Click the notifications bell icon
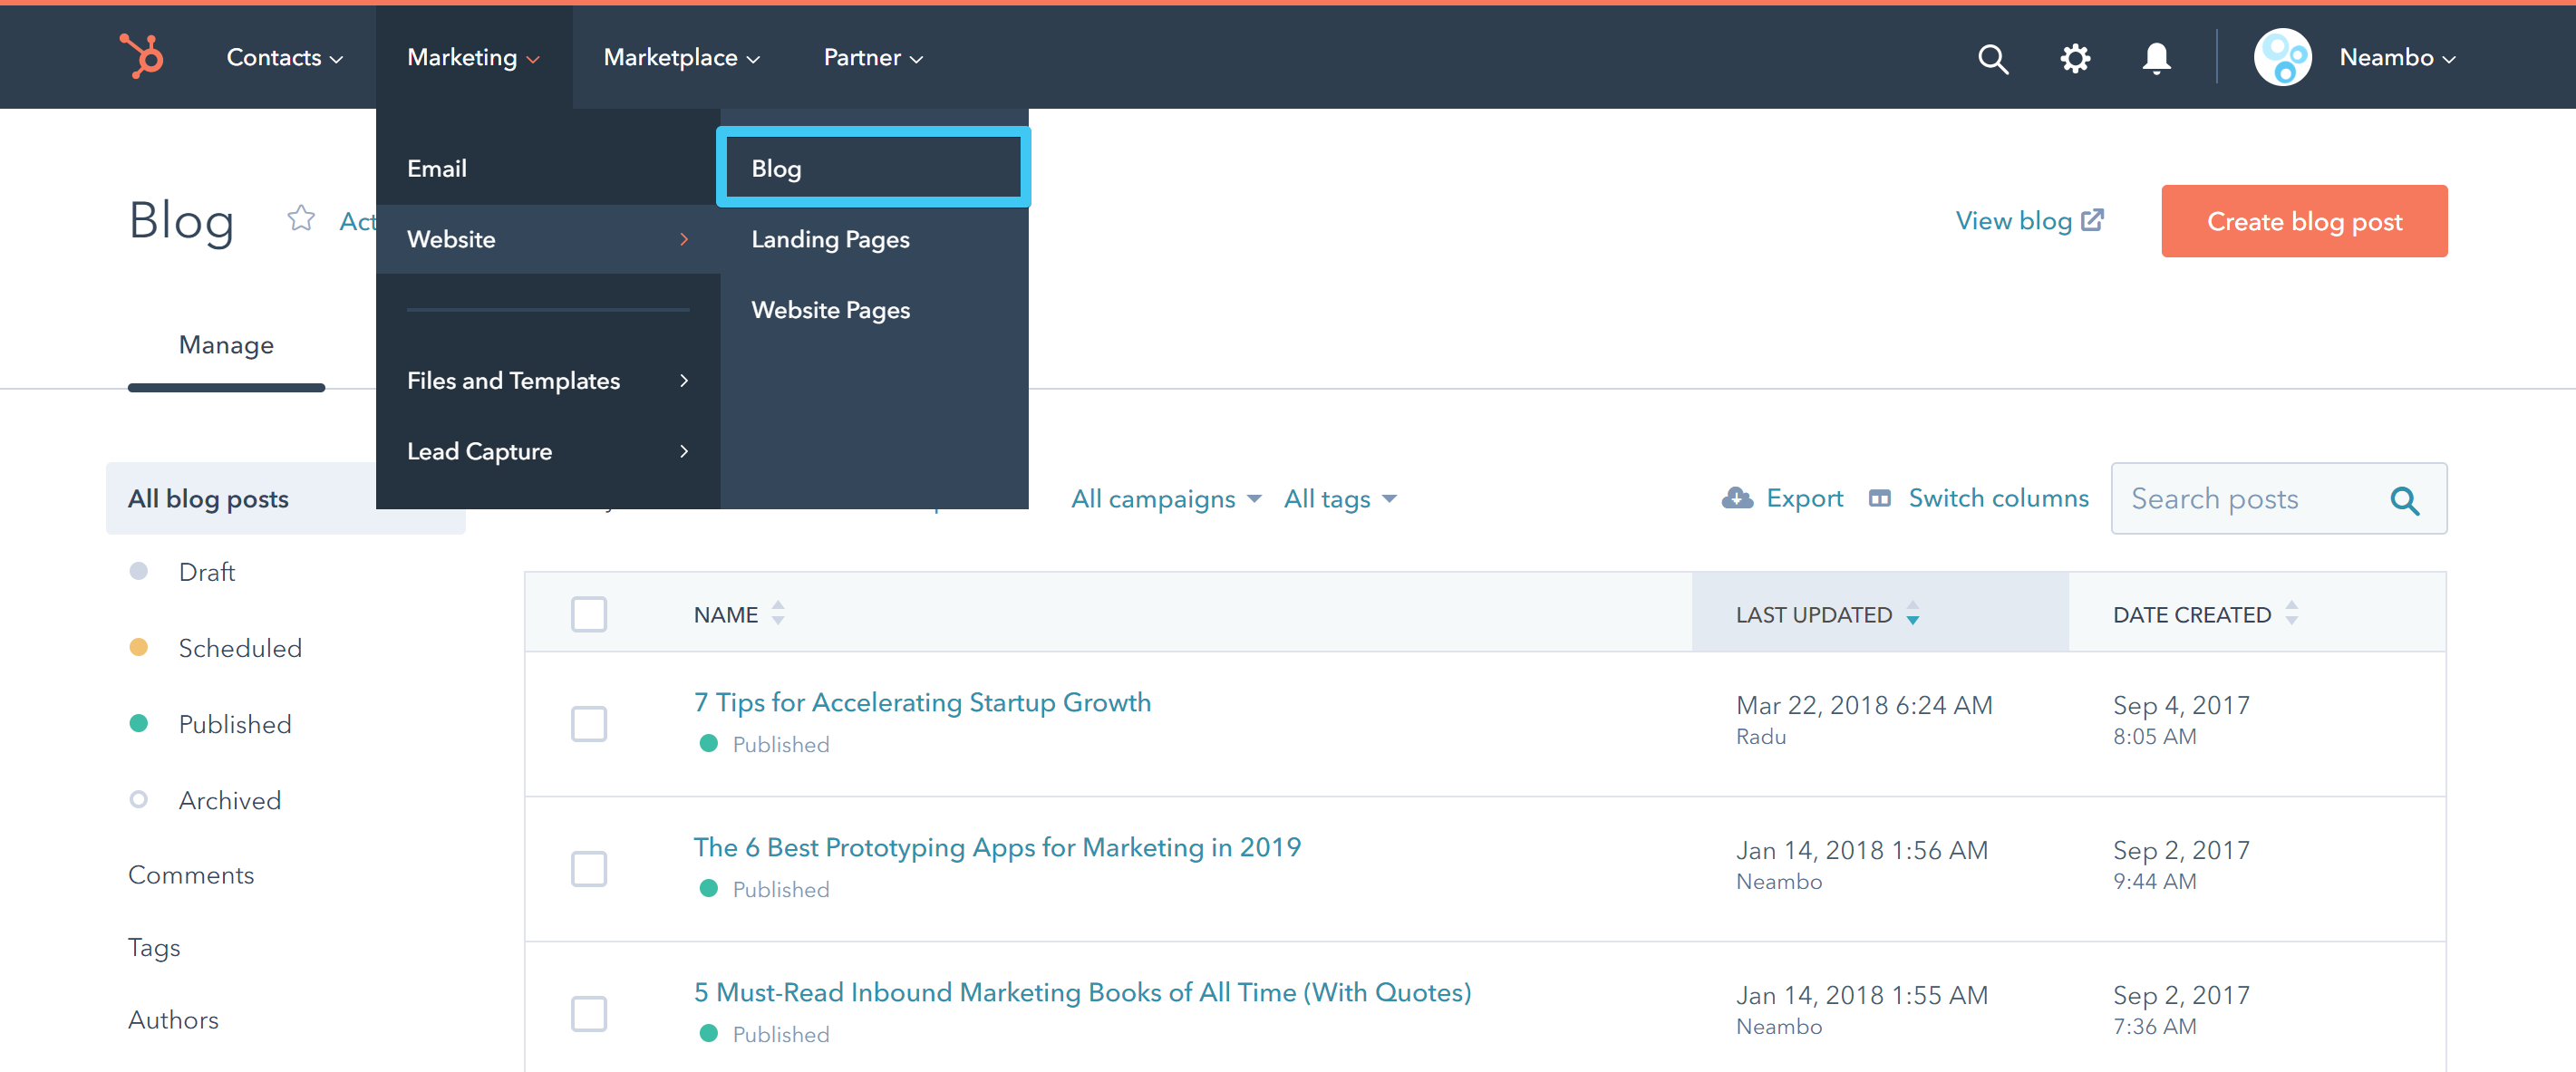The width and height of the screenshot is (2576, 1072). click(x=2156, y=58)
